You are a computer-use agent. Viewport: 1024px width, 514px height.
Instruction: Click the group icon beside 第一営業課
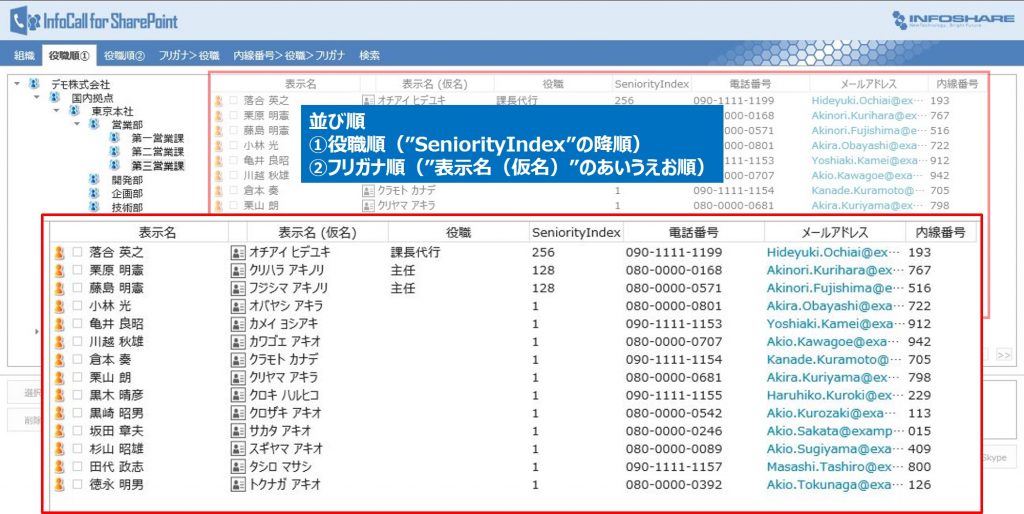(115, 138)
